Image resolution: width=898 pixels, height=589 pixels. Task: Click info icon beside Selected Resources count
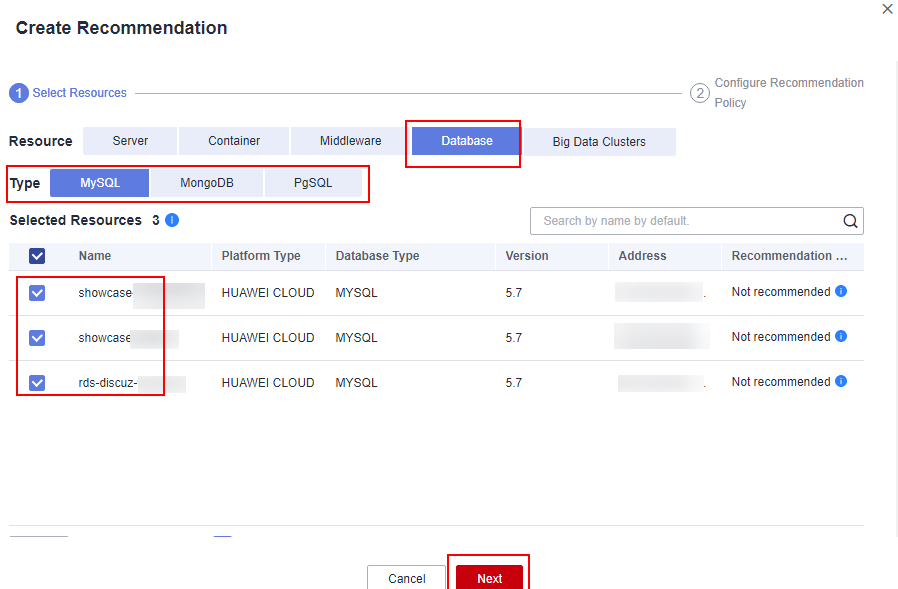172,220
